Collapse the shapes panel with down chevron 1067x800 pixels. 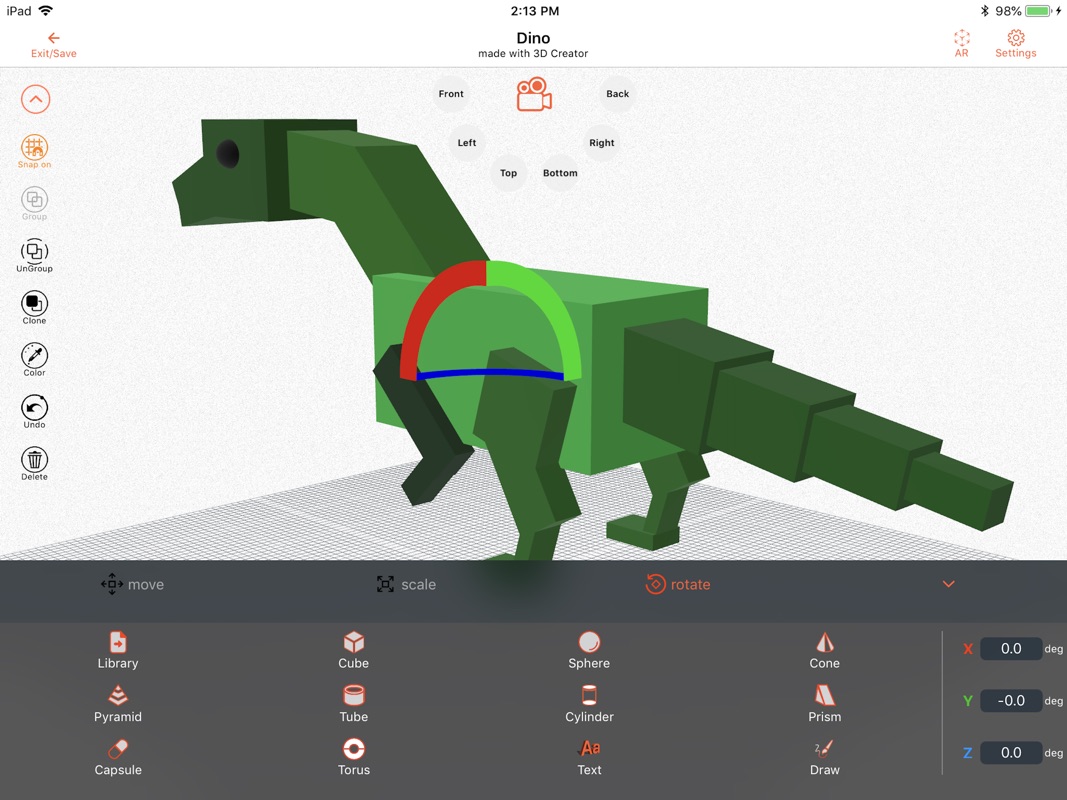949,584
